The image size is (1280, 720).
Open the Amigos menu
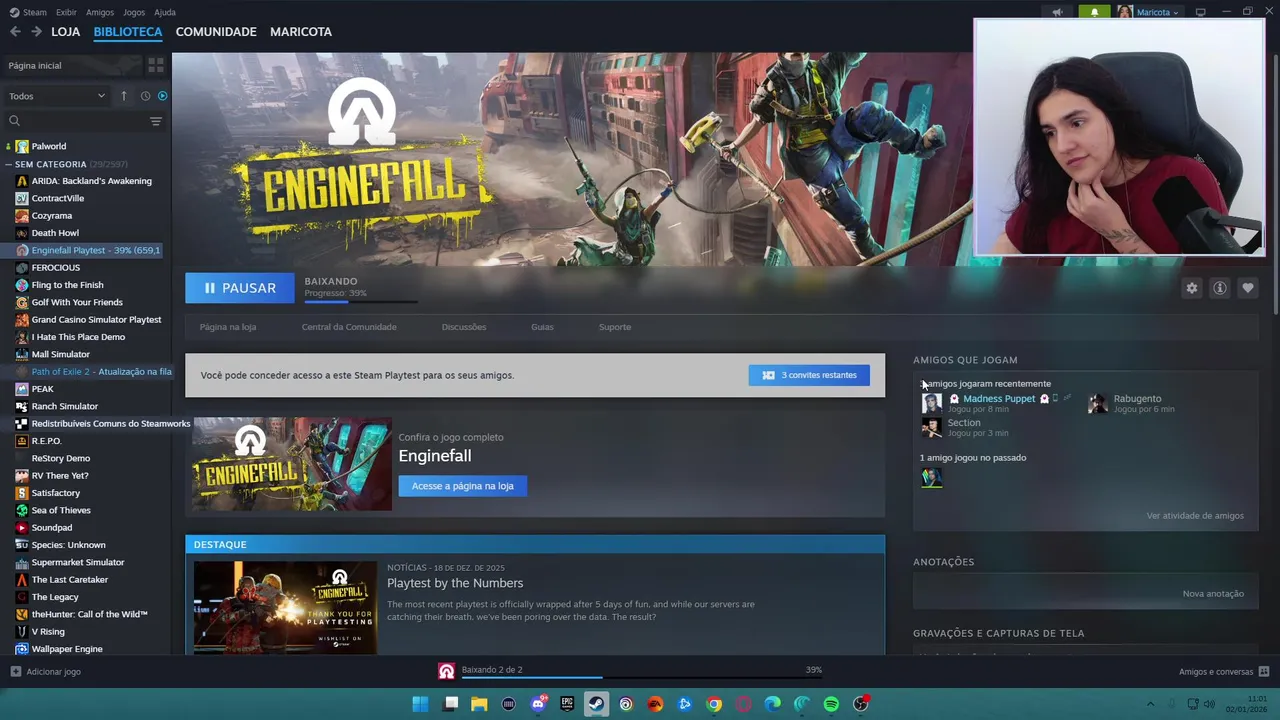(100, 12)
